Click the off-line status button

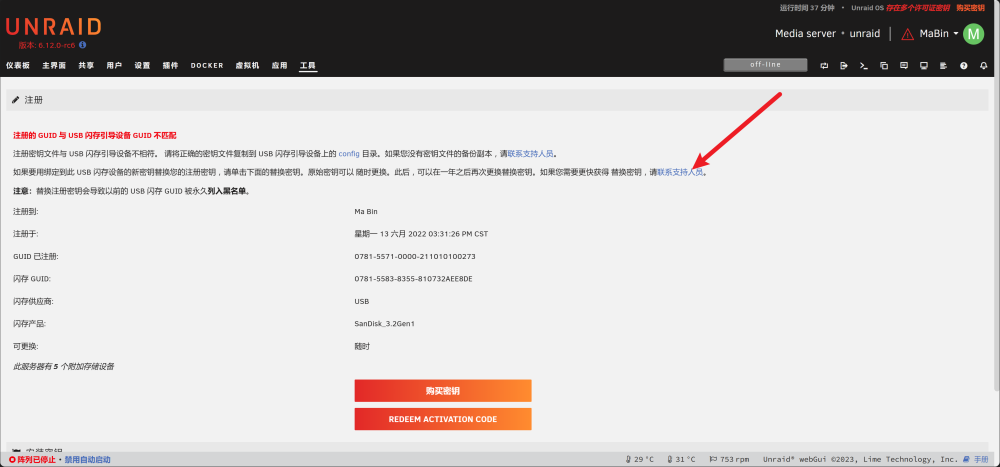coord(765,65)
